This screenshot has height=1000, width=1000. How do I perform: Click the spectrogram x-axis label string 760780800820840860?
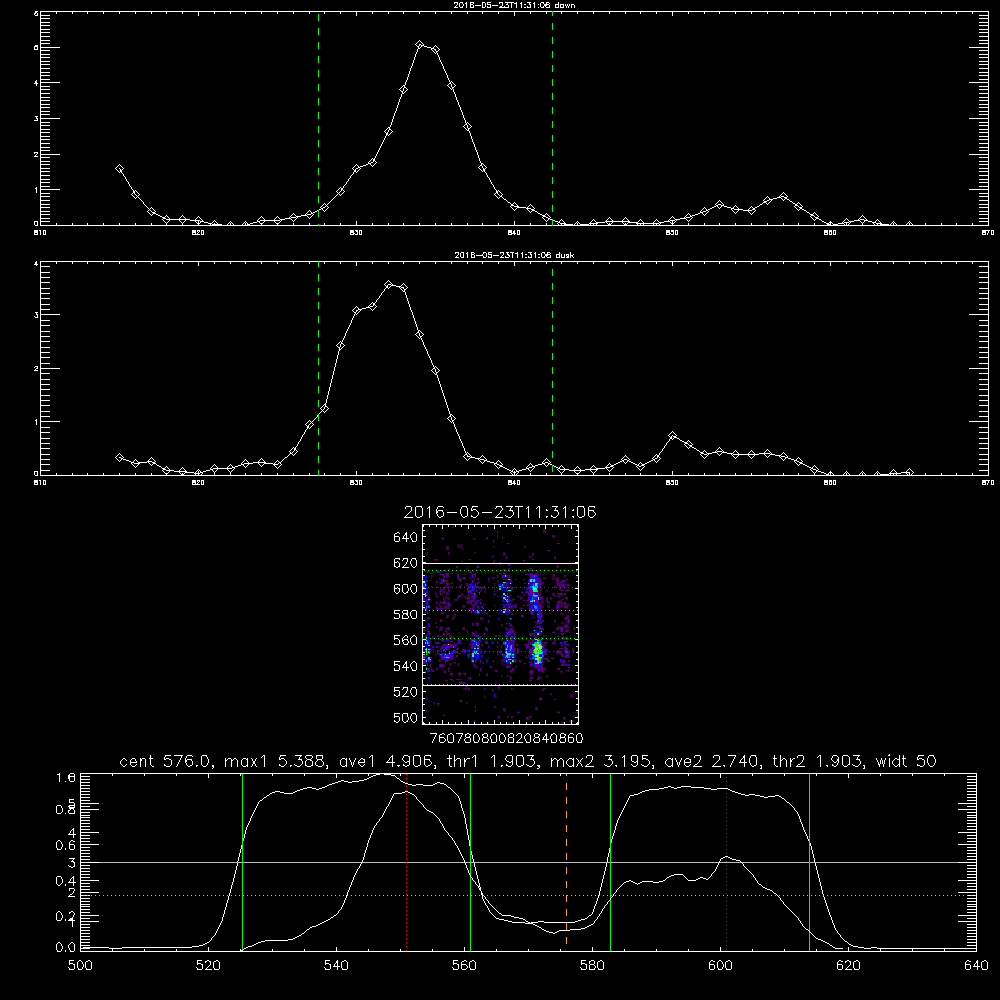pos(506,738)
